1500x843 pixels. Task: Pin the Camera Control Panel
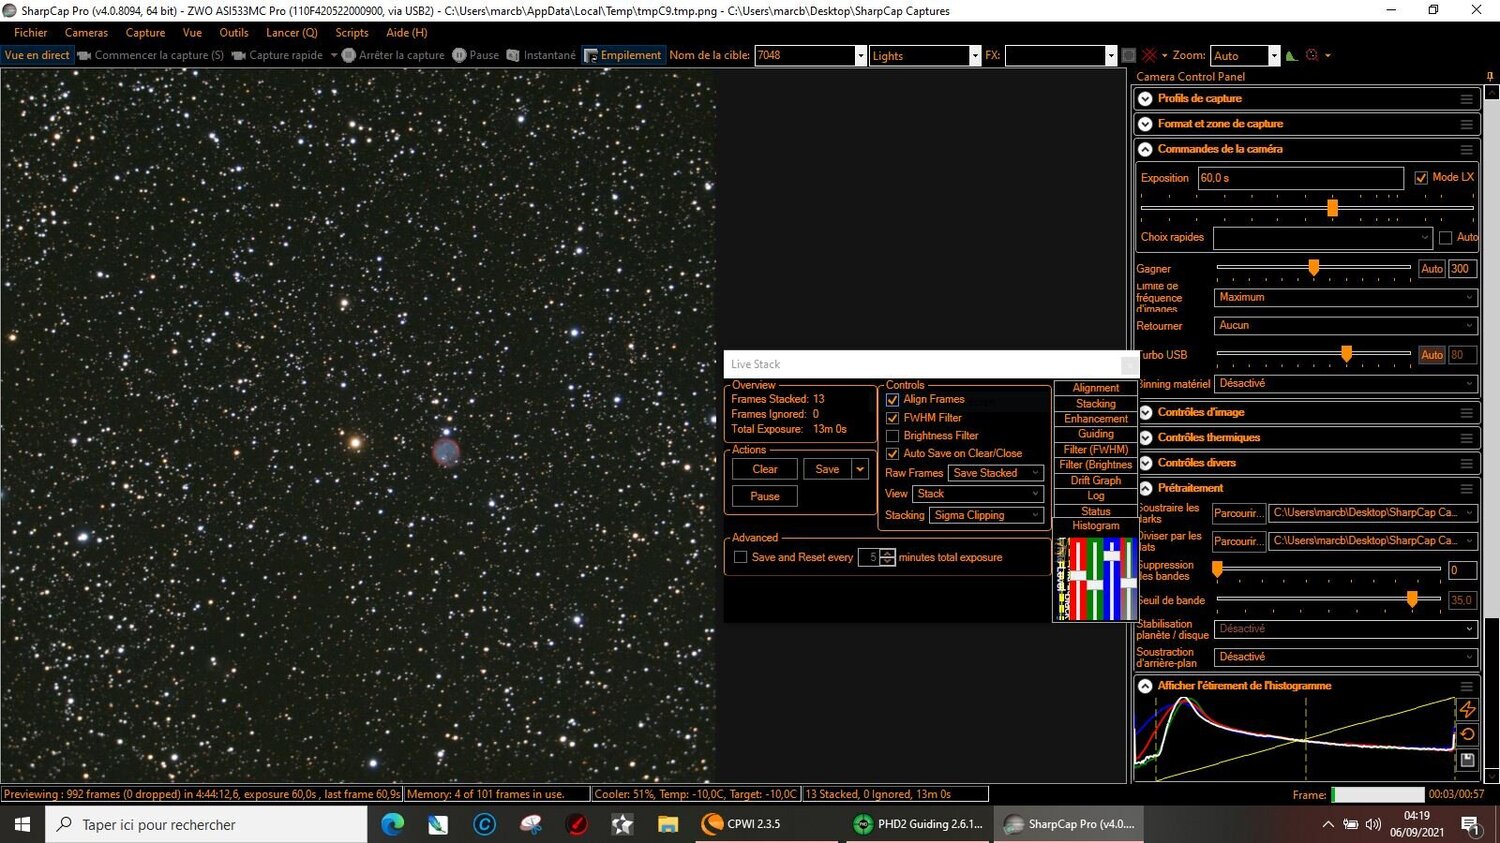pos(1490,76)
